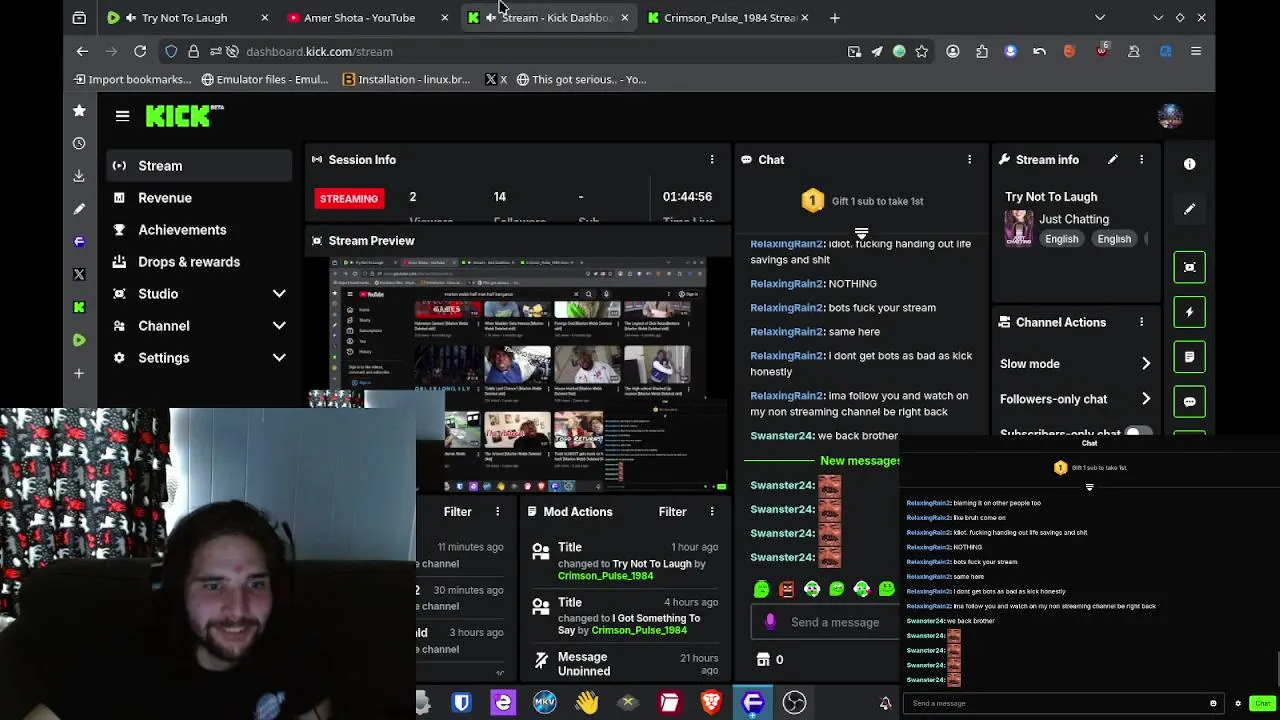
Task: Click the lightning bolt quick action icon
Action: (x=1190, y=312)
